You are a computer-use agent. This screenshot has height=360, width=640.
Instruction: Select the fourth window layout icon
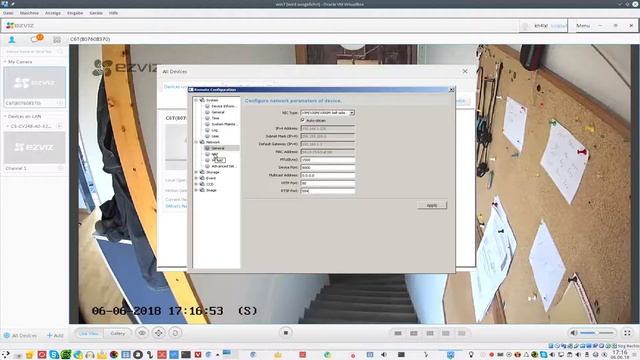[x=446, y=333]
